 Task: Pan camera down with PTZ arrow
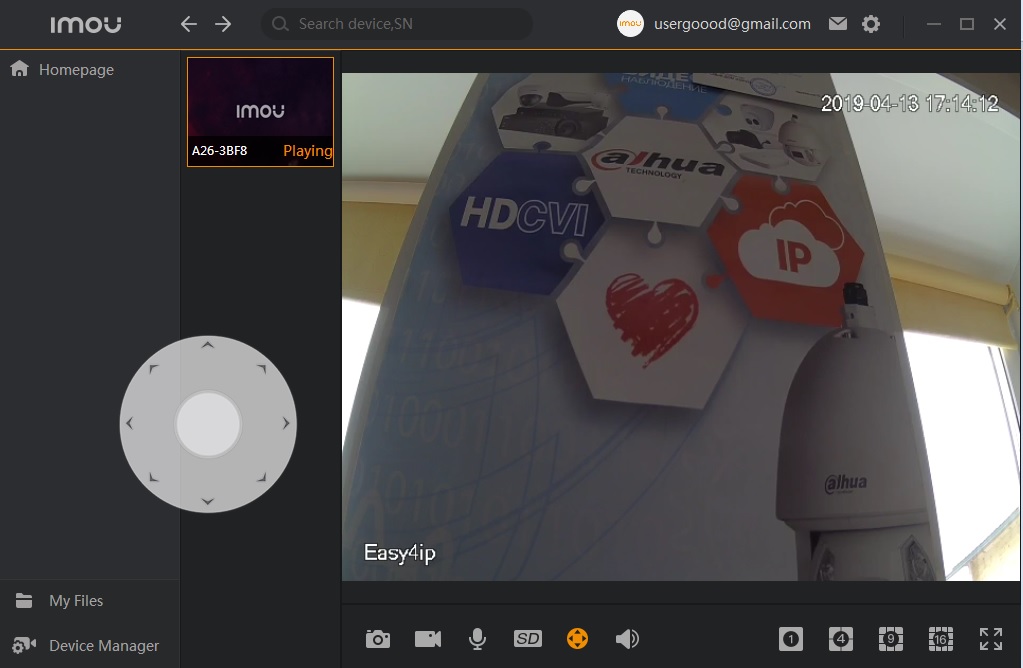pyautogui.click(x=207, y=501)
